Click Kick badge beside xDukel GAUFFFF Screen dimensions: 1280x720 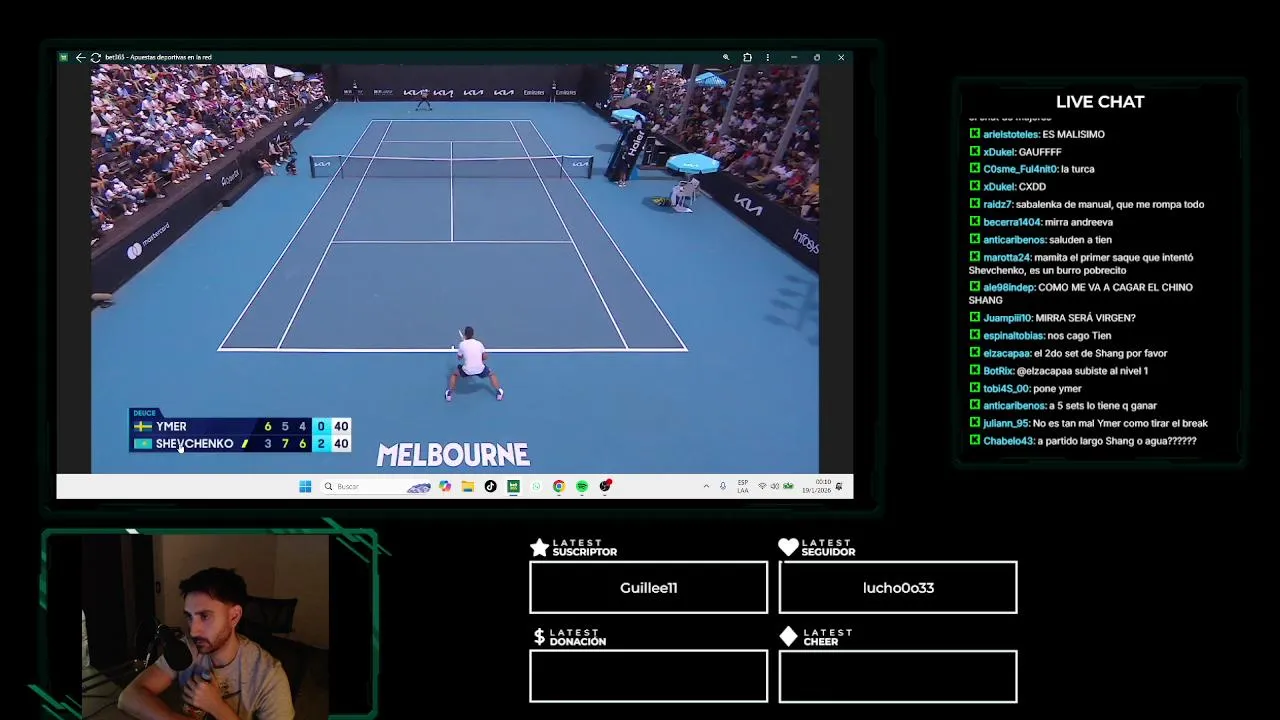[974, 152]
